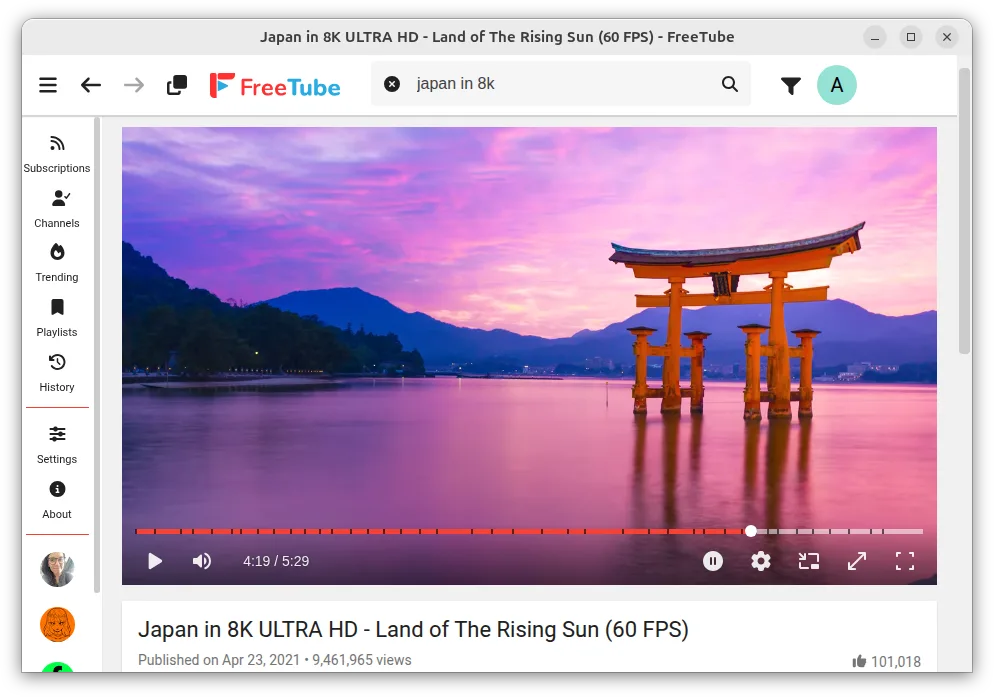Go back with the left arrow
The height and width of the screenshot is (697, 994).
coord(91,85)
